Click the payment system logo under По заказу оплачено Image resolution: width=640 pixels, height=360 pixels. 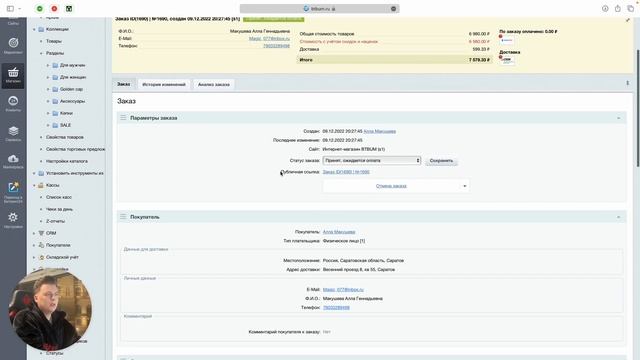coord(507,40)
